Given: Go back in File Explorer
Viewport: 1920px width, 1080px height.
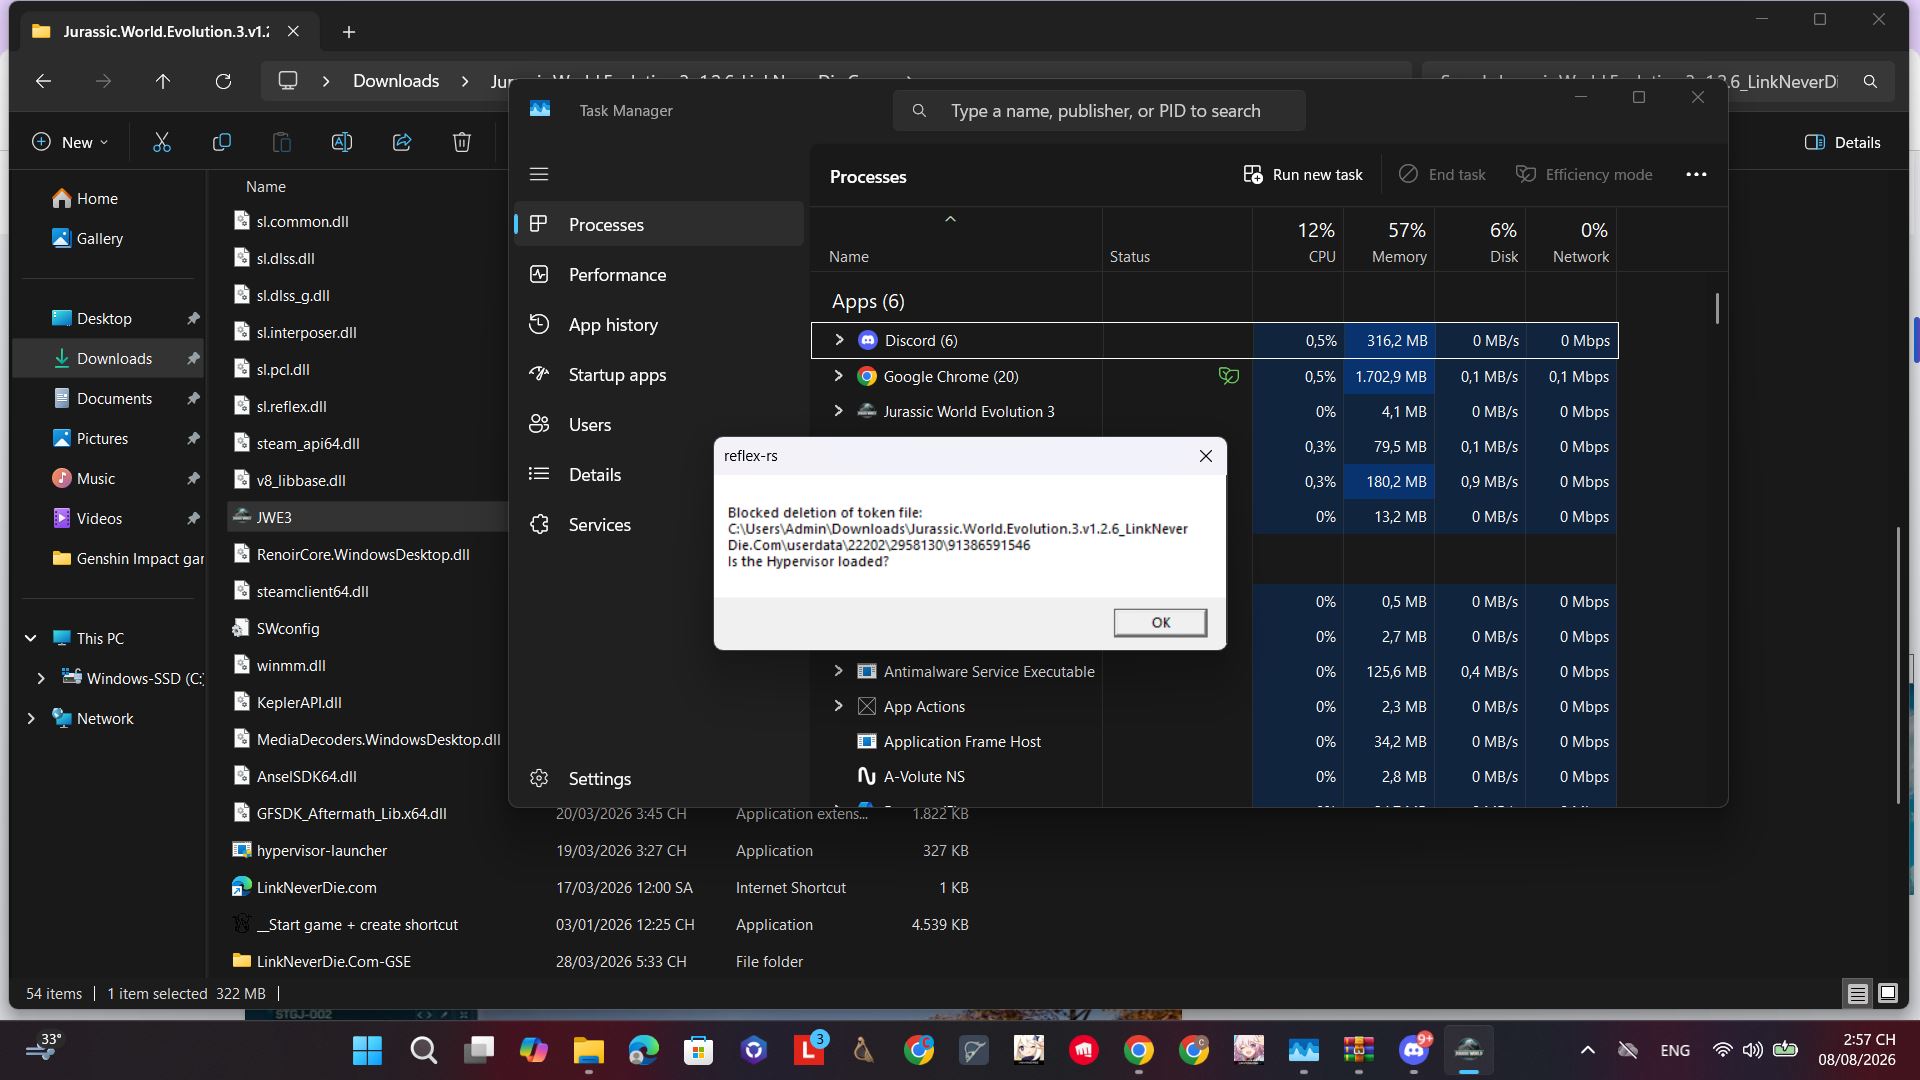Looking at the screenshot, I should click(43, 82).
